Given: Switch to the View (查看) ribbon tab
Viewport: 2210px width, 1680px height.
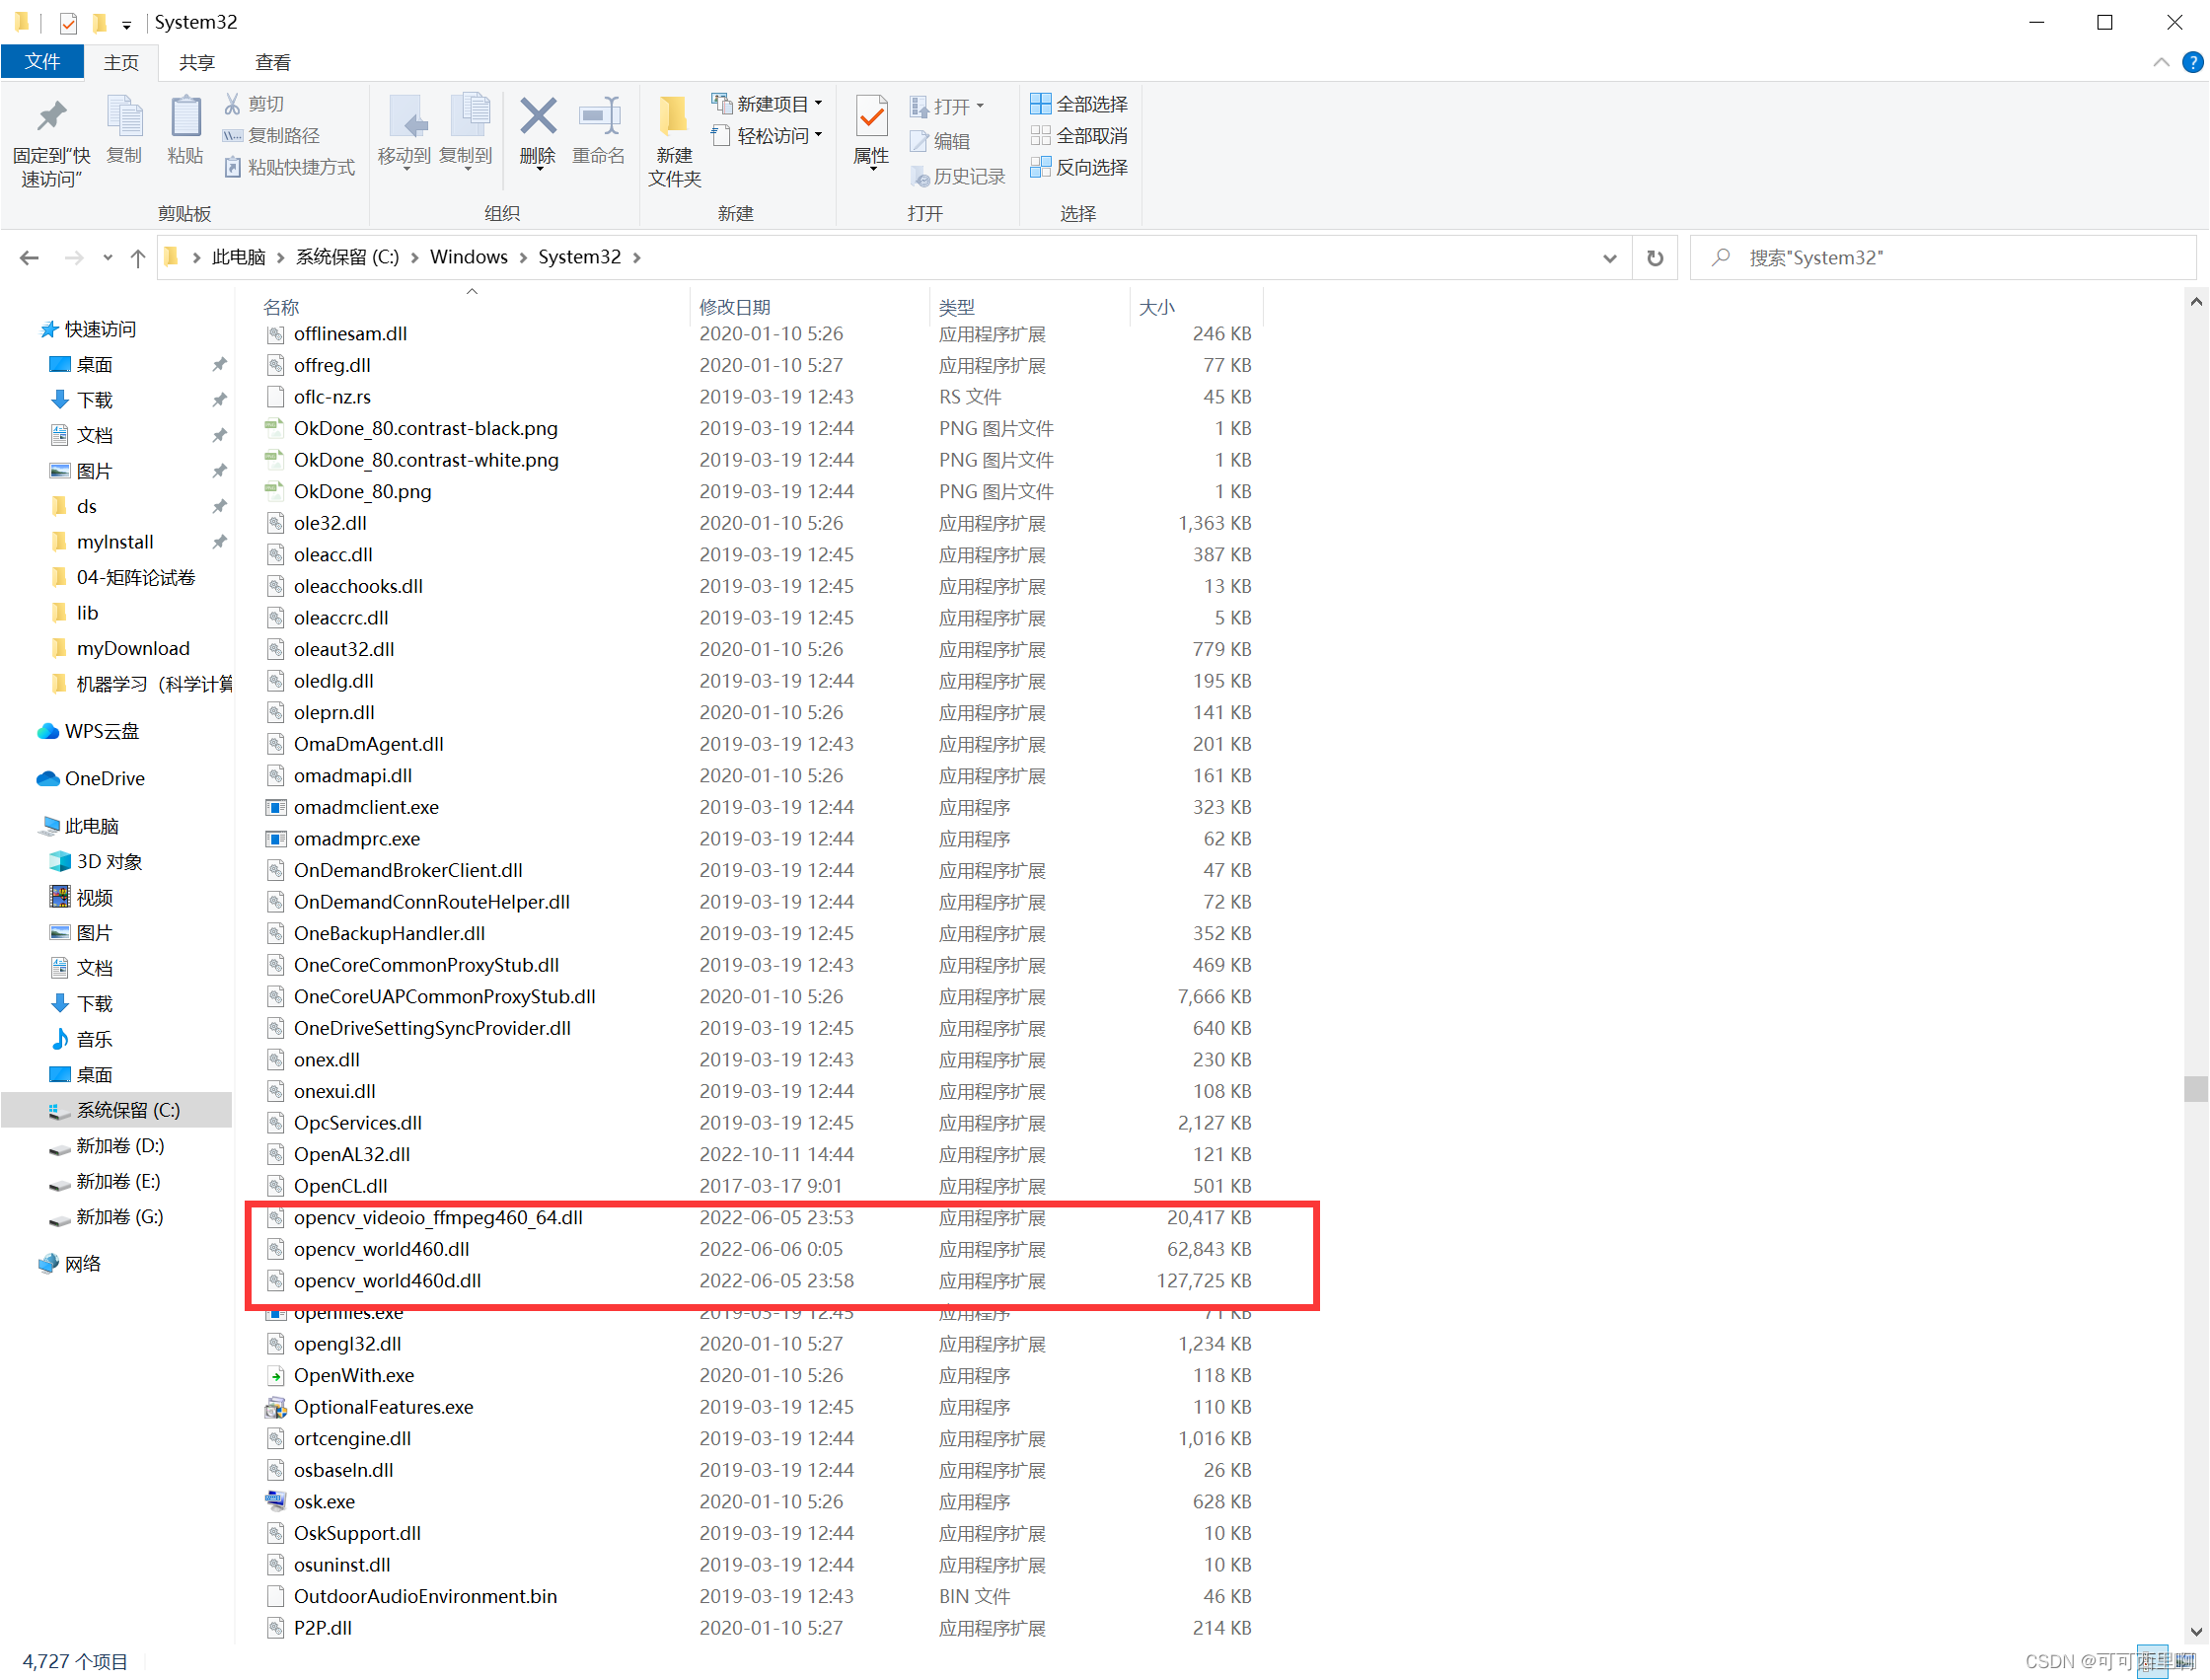Looking at the screenshot, I should pos(273,63).
